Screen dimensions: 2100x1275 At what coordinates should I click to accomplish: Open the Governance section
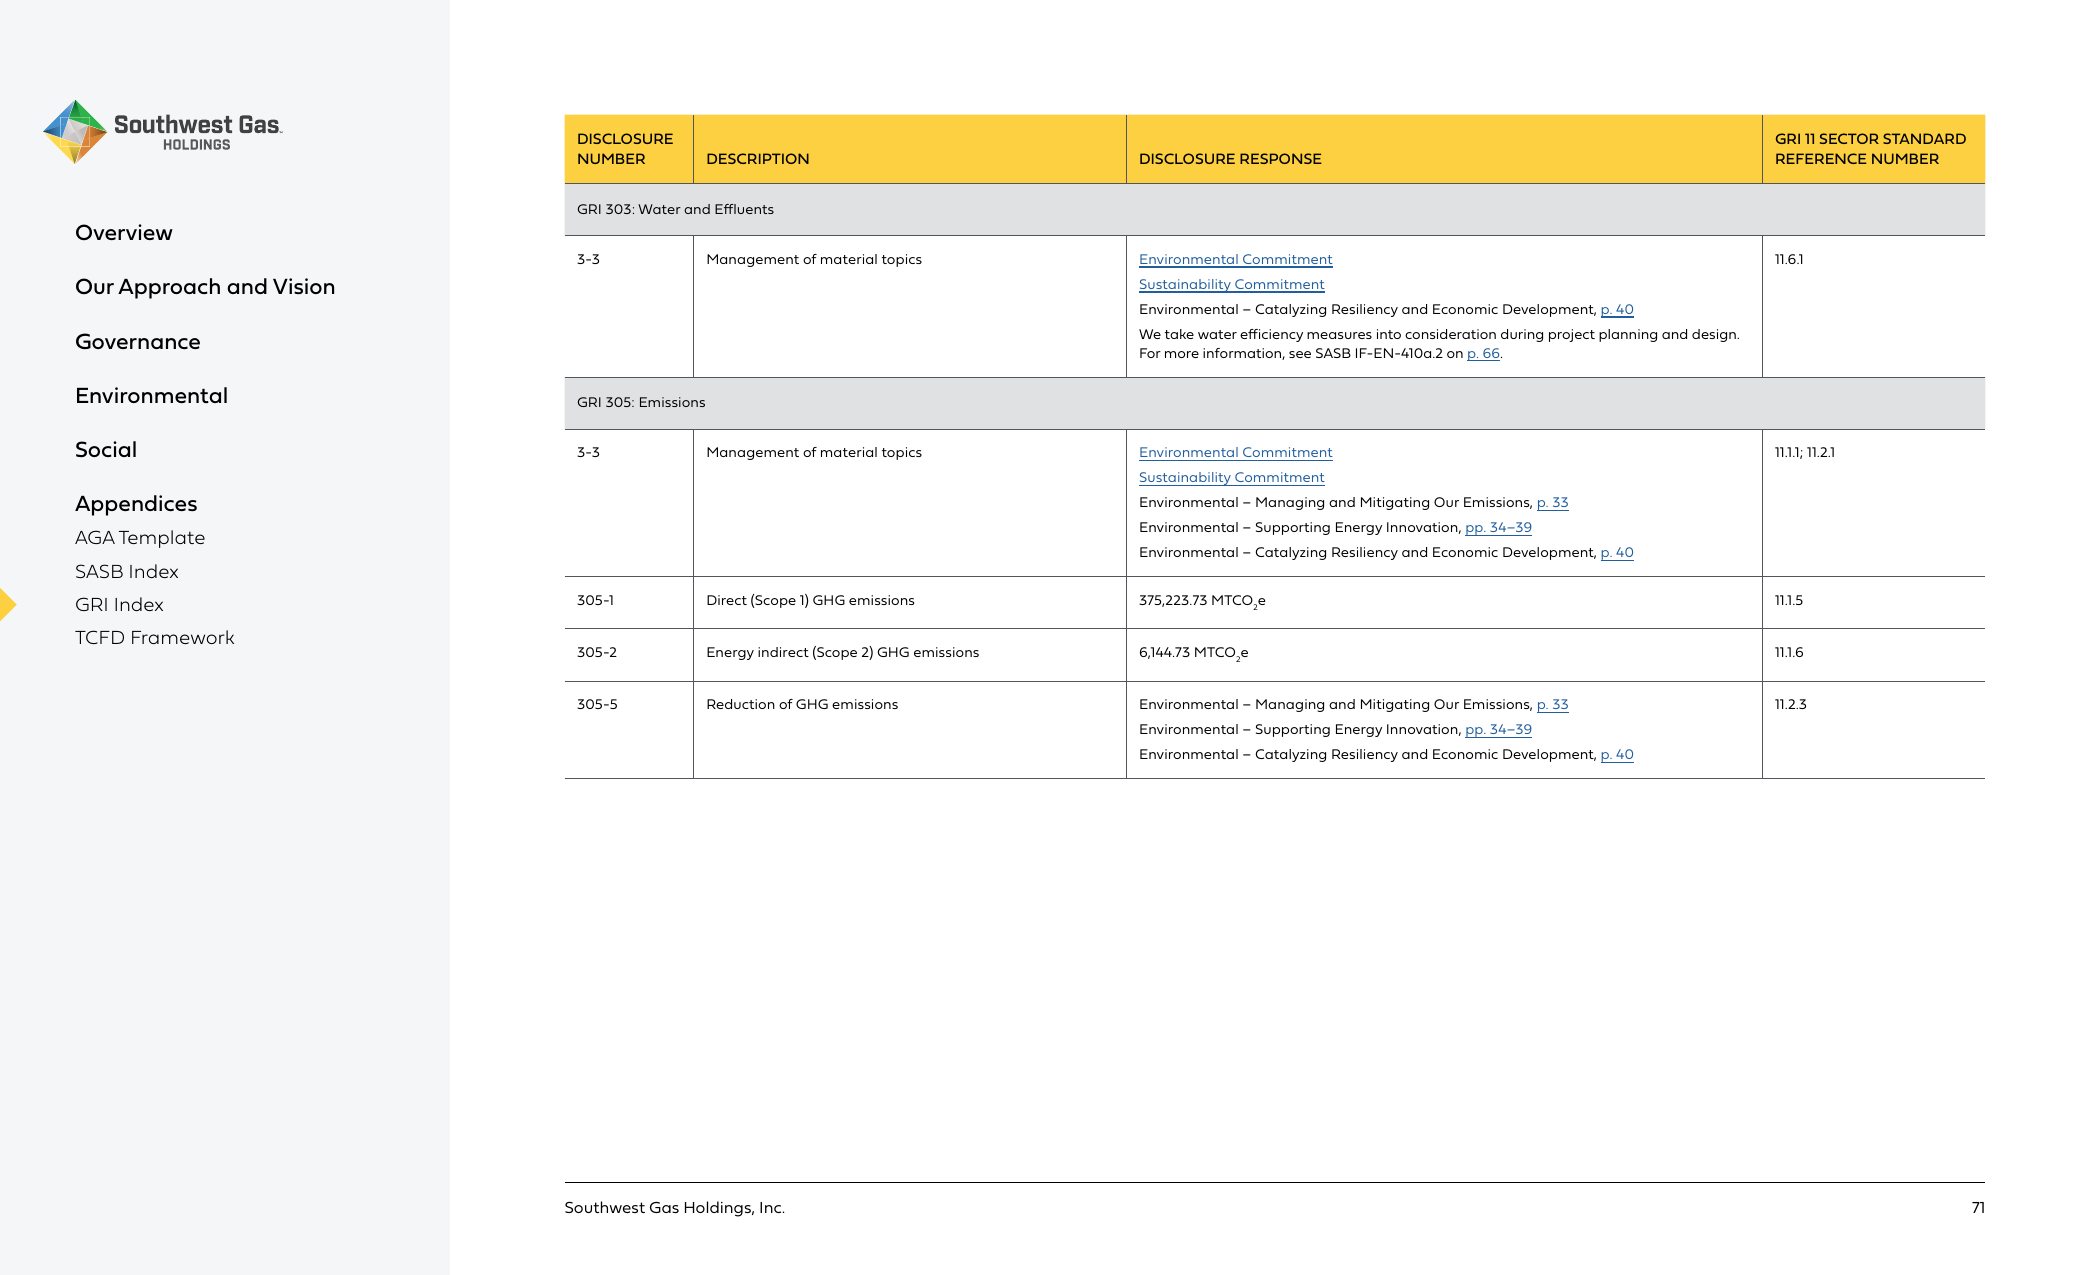pyautogui.click(x=138, y=342)
